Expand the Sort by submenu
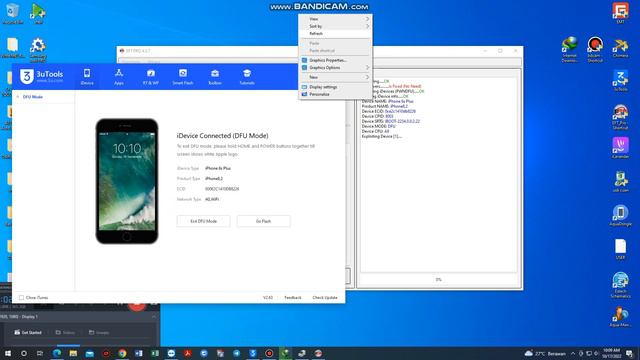 (x=335, y=26)
